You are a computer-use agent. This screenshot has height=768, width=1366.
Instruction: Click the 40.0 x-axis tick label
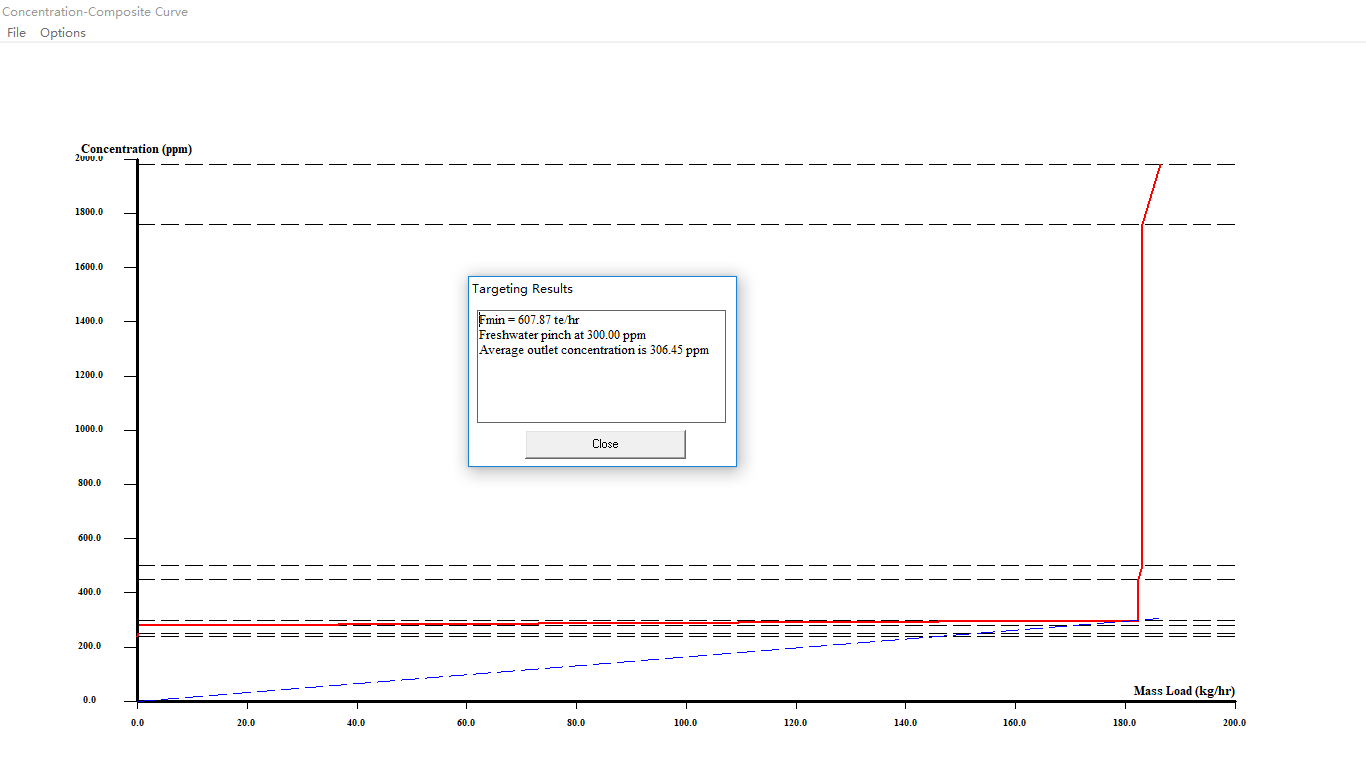[x=356, y=722]
